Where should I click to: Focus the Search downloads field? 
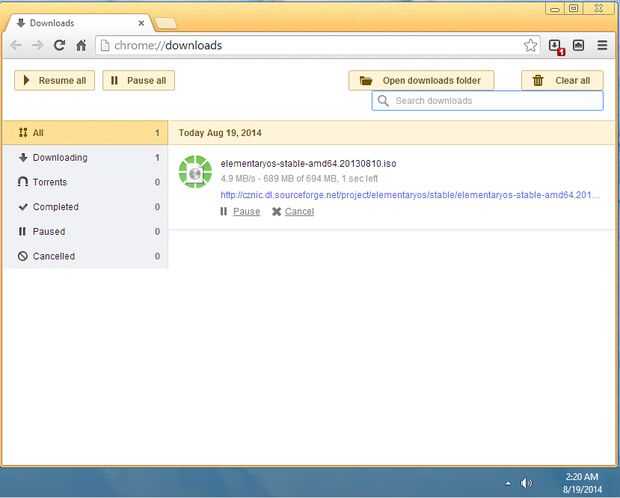[x=488, y=100]
